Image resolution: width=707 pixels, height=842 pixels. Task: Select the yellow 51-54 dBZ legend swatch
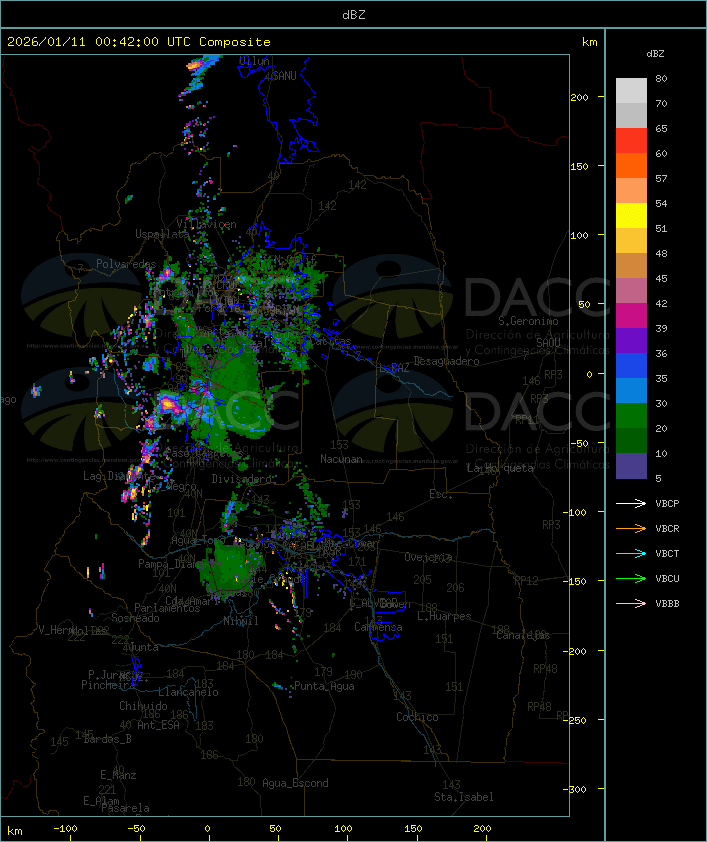pos(631,216)
